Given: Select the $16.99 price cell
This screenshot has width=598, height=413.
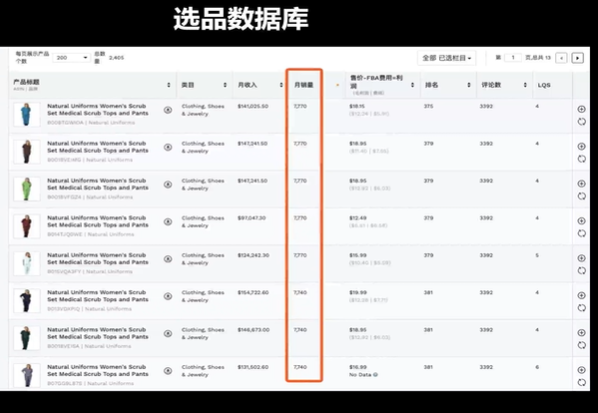Looking at the screenshot, I should (x=358, y=367).
